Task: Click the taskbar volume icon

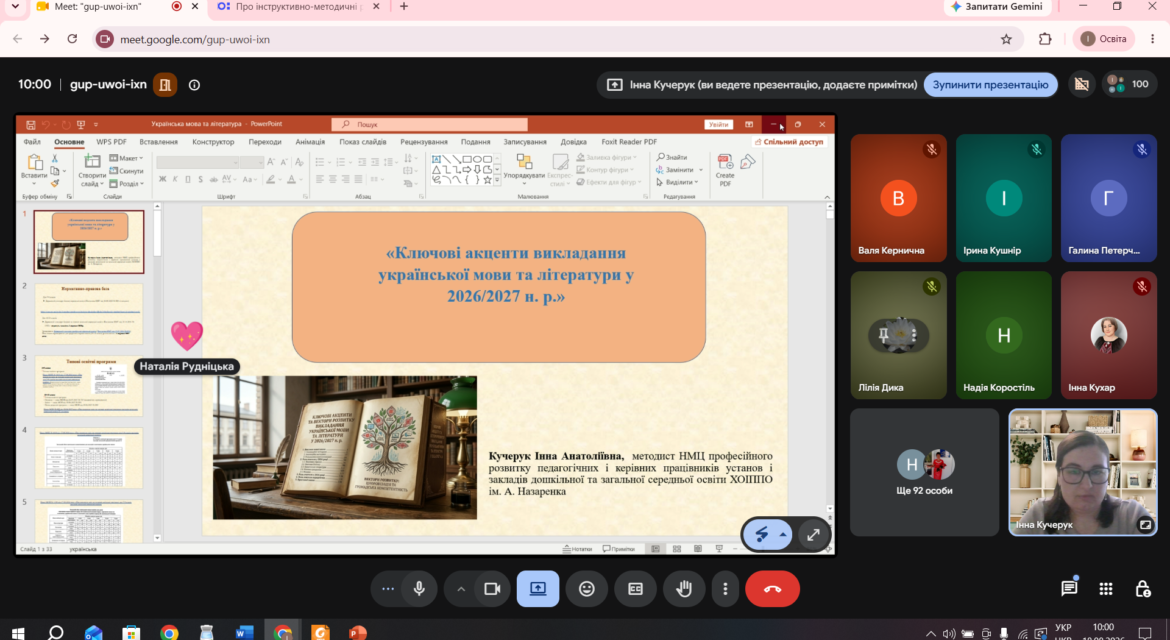Action: click(949, 633)
